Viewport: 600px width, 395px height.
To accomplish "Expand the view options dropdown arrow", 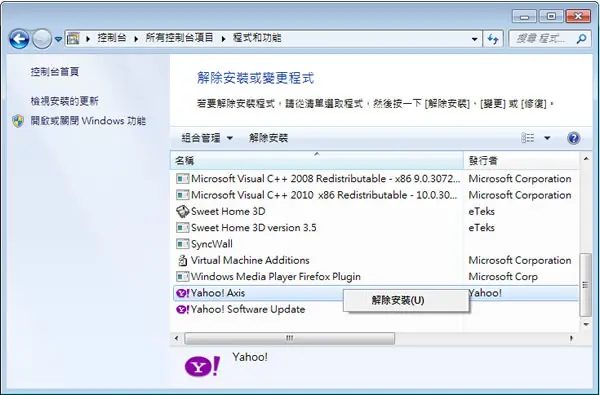I will pos(547,138).
